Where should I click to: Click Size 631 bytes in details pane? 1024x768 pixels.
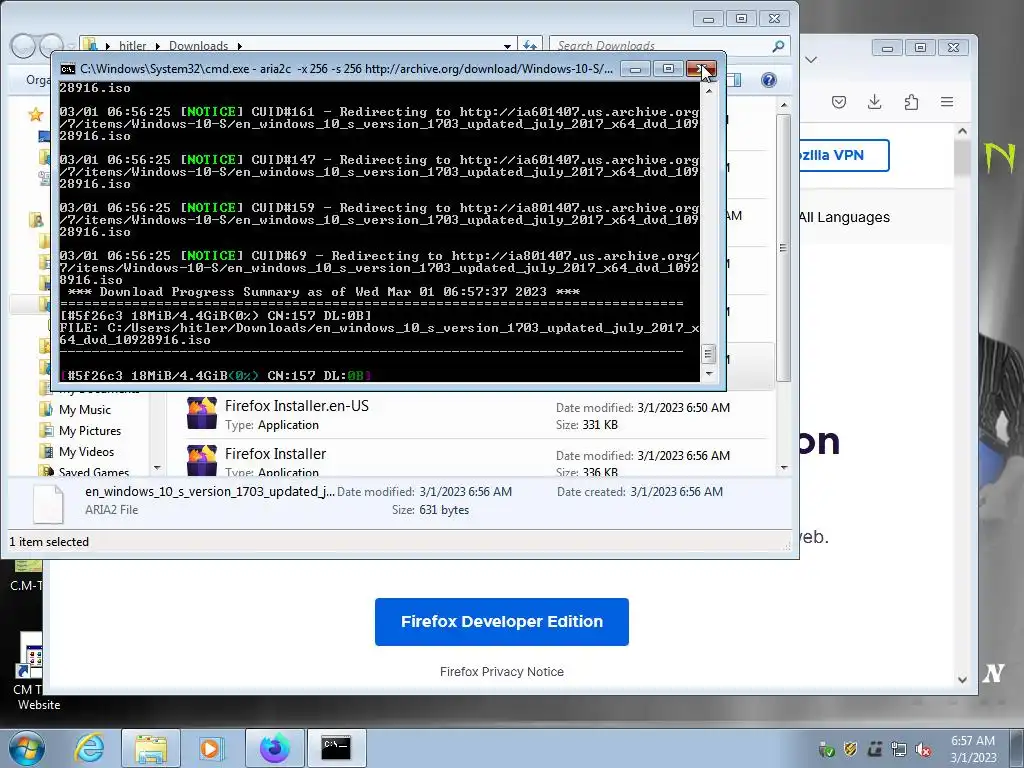click(x=430, y=509)
